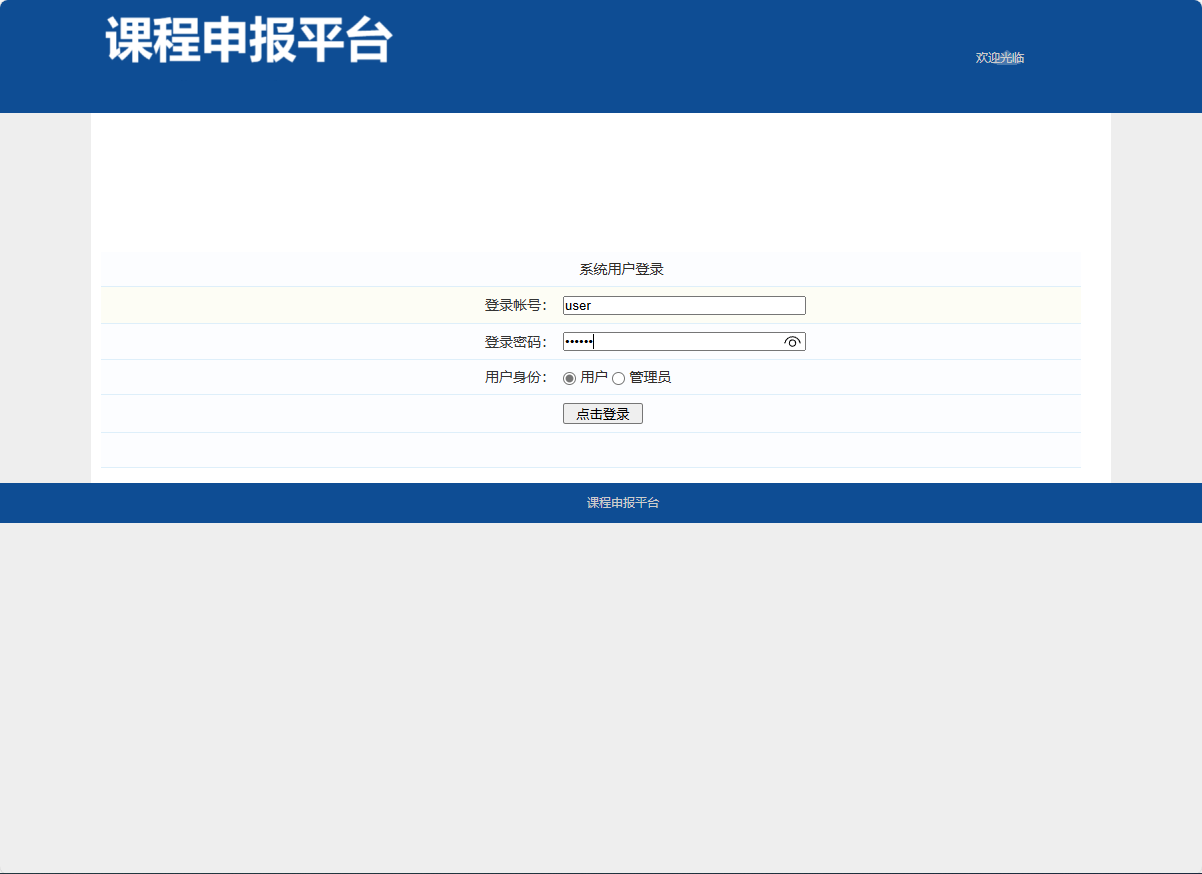Focus the 登录密码 password input field
1202x874 pixels.
click(680, 341)
